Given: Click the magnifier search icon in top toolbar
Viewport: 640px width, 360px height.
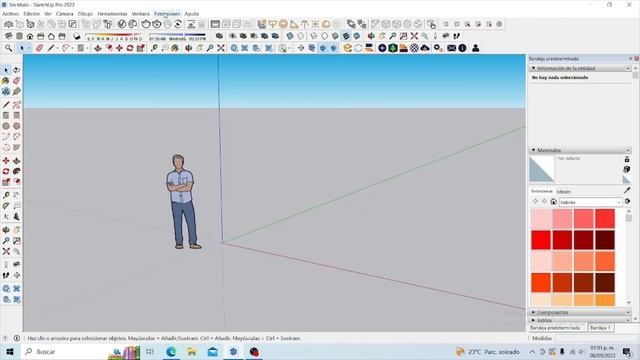Looking at the screenshot, I should (x=8, y=48).
